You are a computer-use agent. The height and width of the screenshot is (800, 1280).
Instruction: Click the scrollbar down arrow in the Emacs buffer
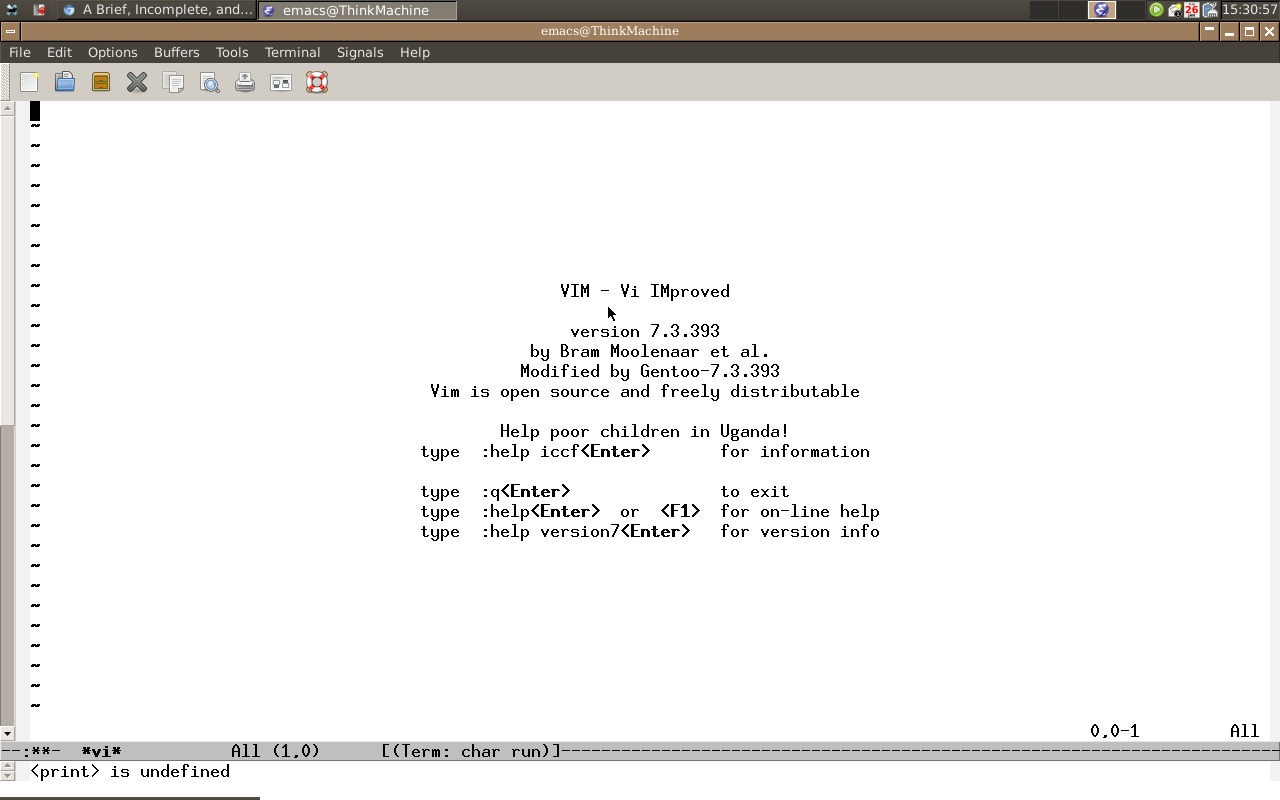pos(7,734)
